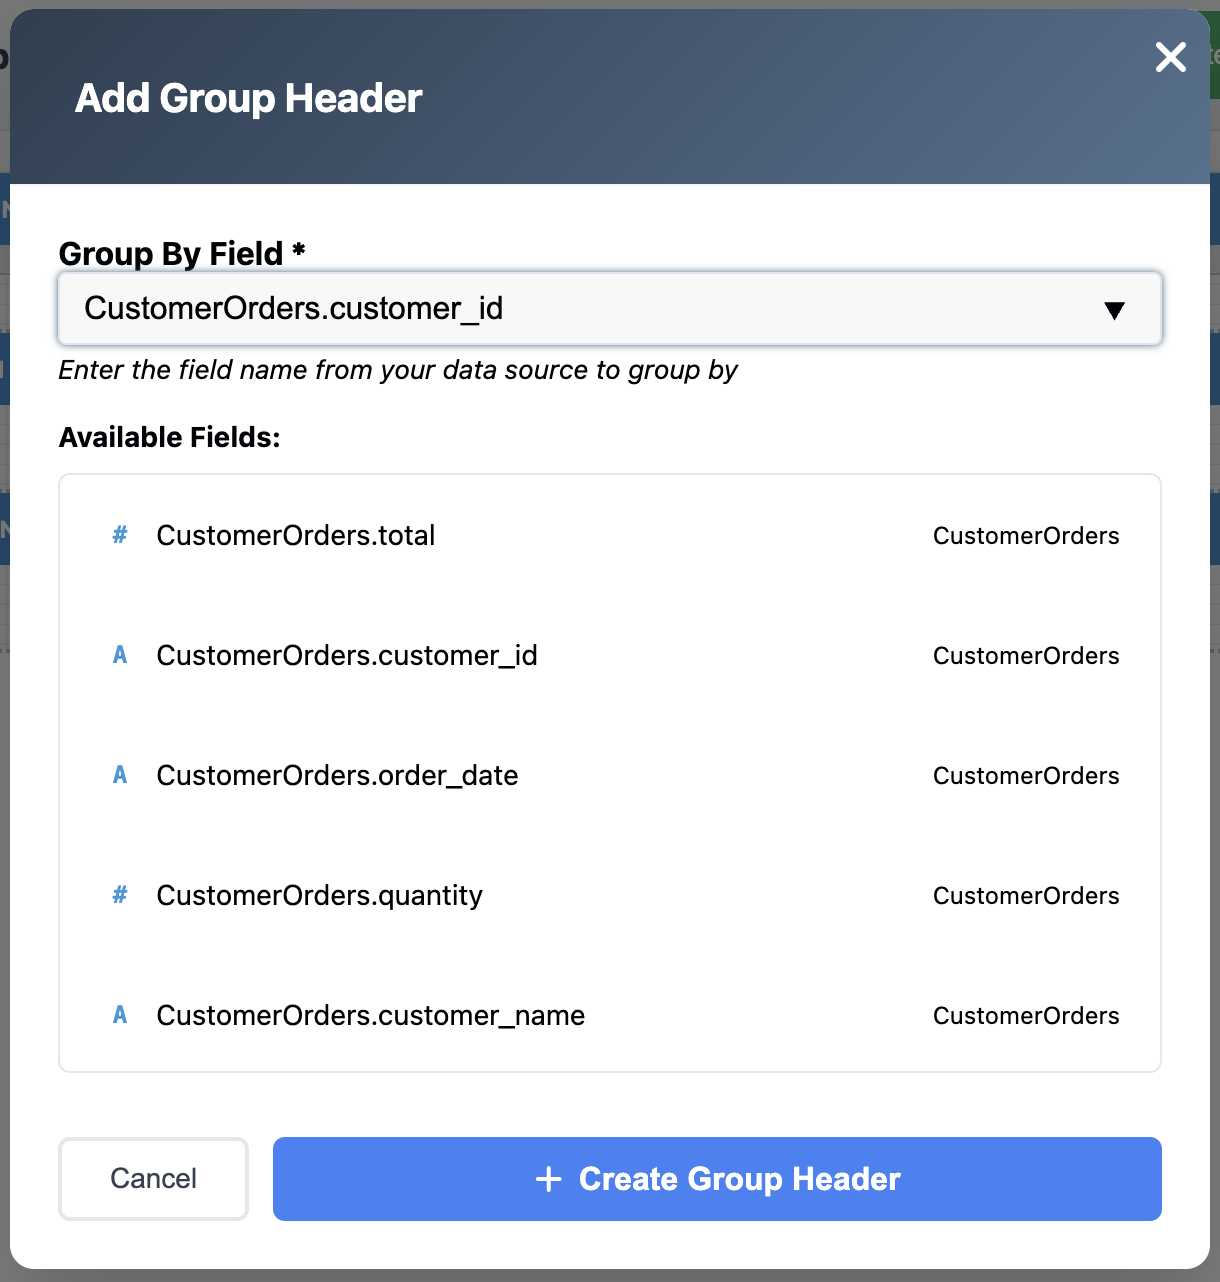Image resolution: width=1220 pixels, height=1282 pixels.
Task: Select CustomerOrders.quantity from available fields
Action: coord(319,895)
